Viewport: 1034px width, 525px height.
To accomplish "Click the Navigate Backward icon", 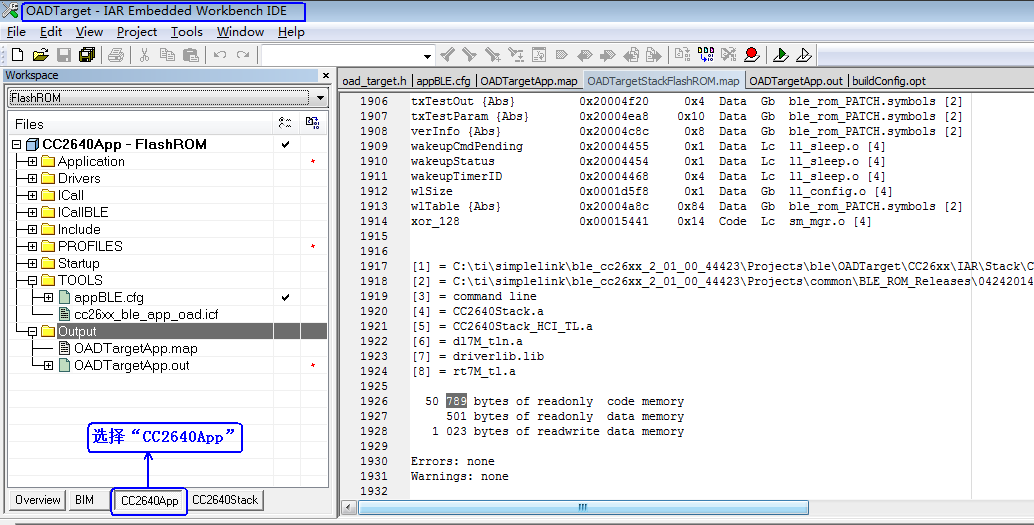I will pyautogui.click(x=631, y=55).
